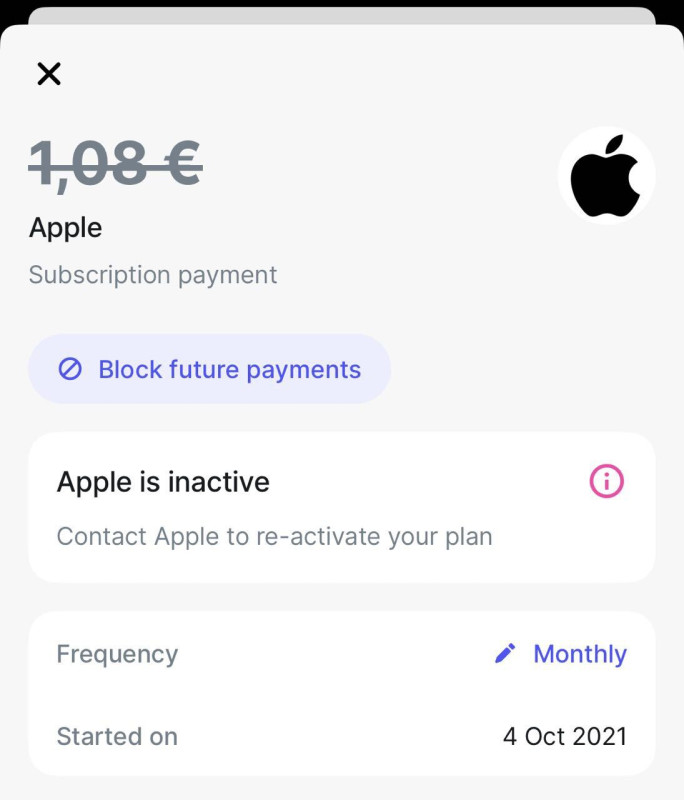Image resolution: width=684 pixels, height=800 pixels.
Task: Tap the crossed-out 1,08 € amount
Action: pyautogui.click(x=116, y=163)
